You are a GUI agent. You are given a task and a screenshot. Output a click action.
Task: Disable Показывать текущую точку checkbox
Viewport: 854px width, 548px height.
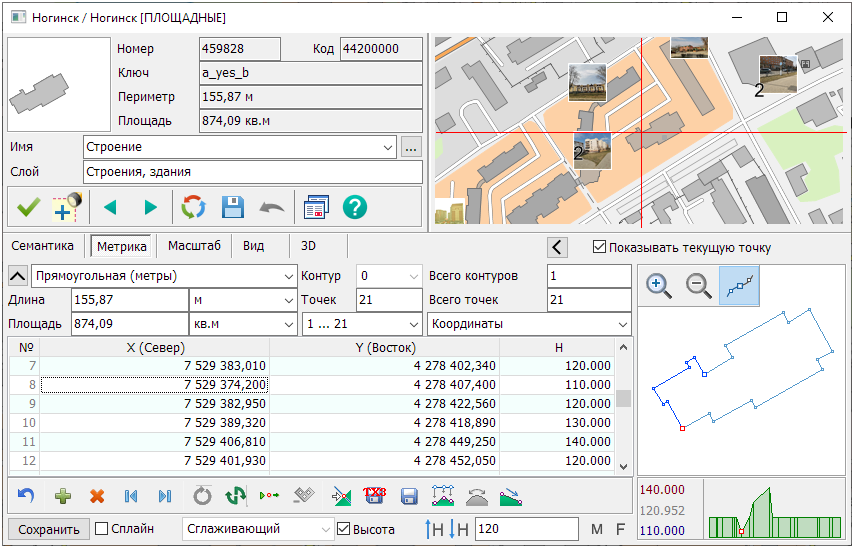(599, 247)
